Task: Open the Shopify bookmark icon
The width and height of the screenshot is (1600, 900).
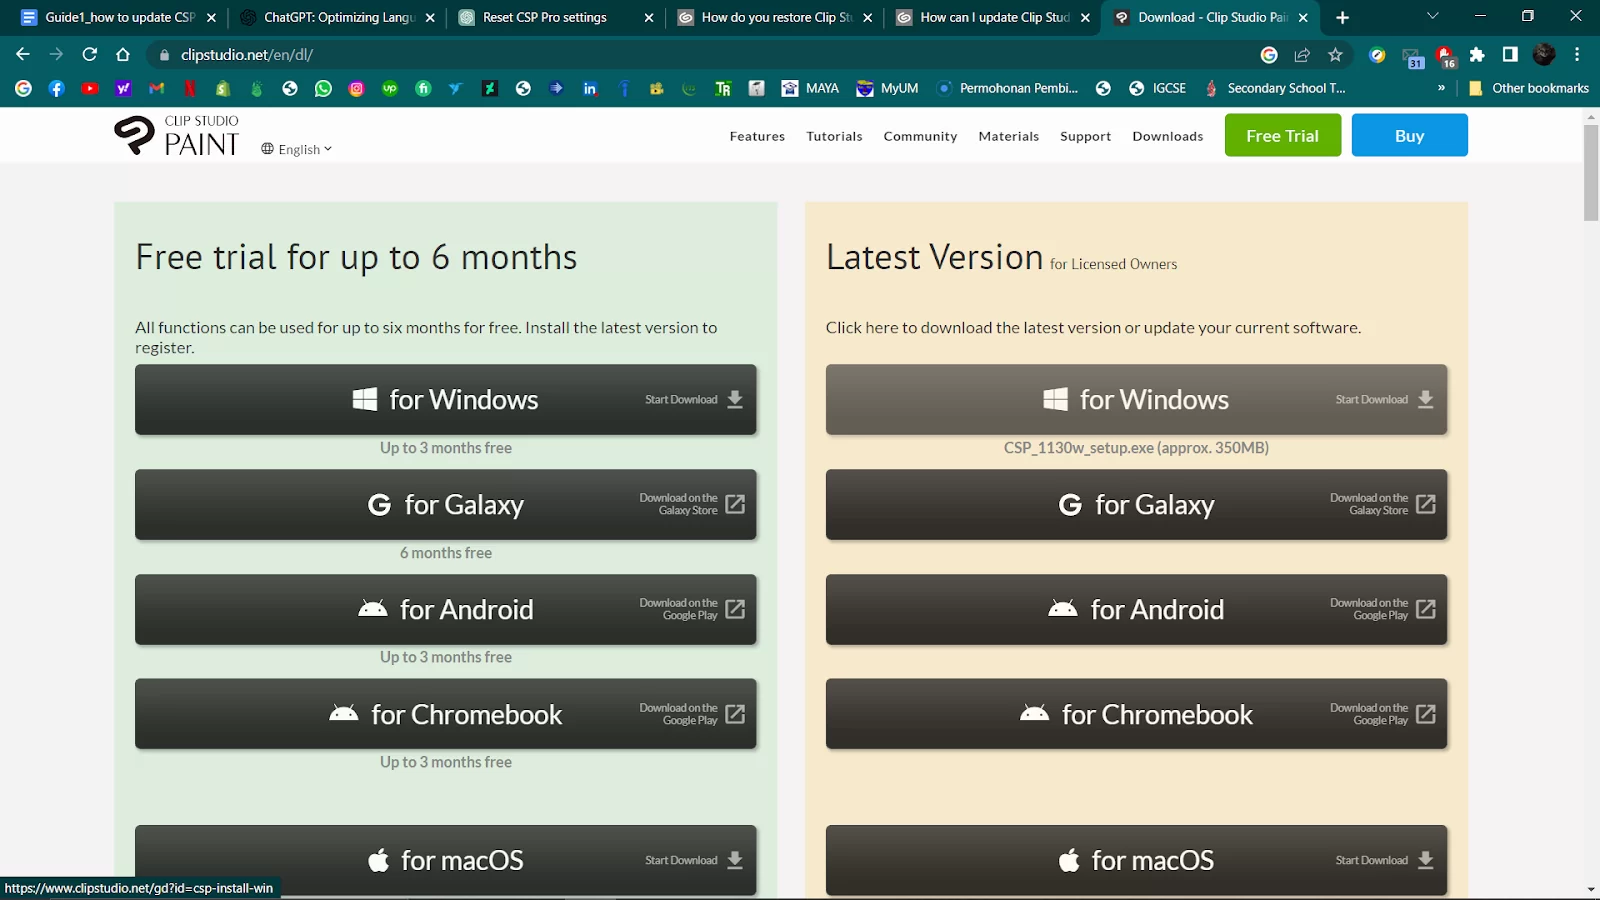Action: pyautogui.click(x=223, y=88)
